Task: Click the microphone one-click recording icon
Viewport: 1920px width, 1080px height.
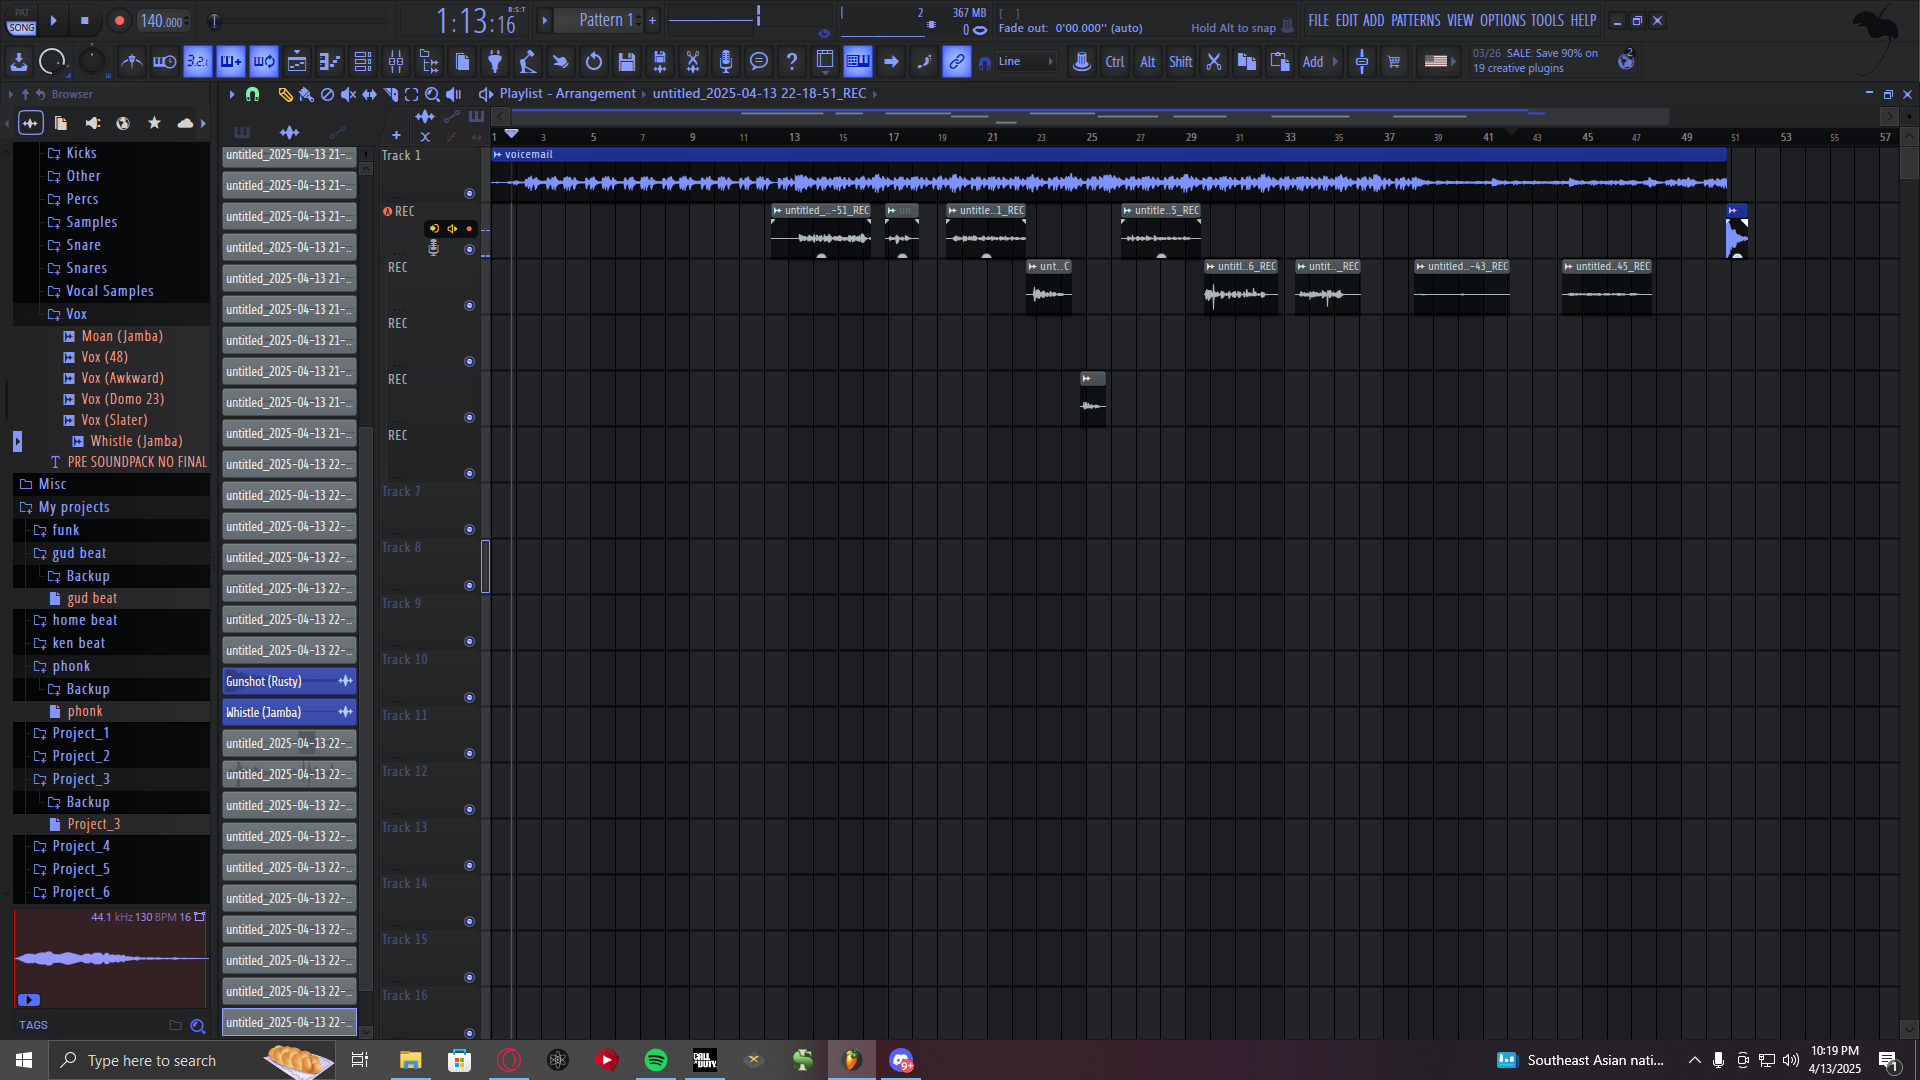Action: pos(726,62)
